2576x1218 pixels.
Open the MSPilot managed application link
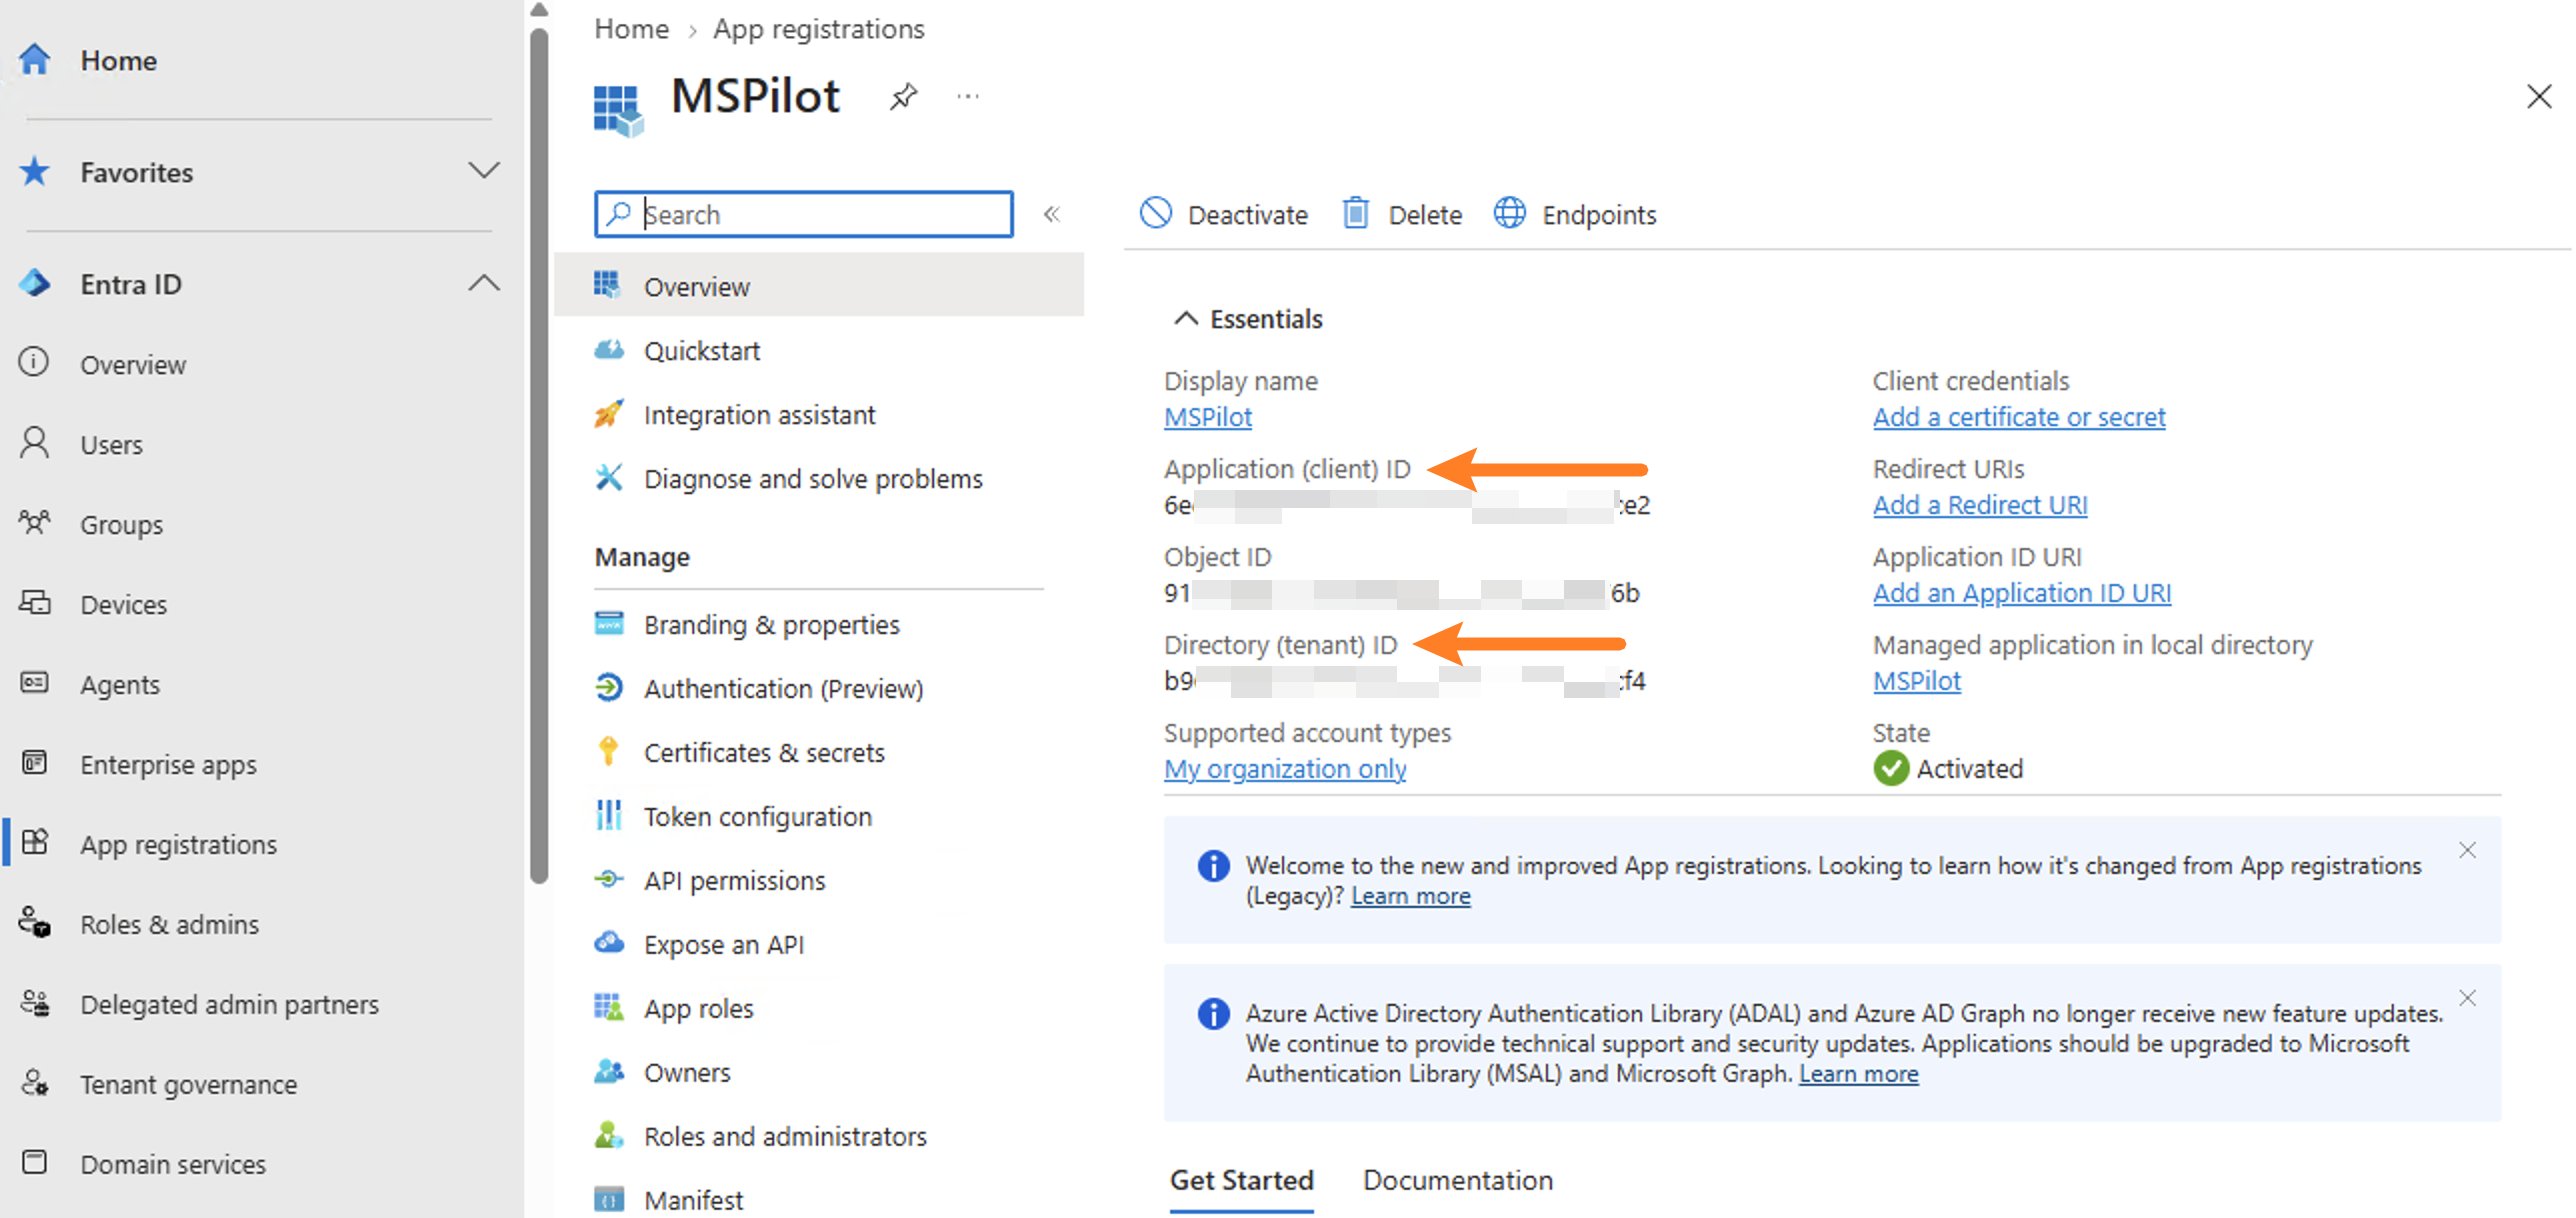tap(1917, 681)
